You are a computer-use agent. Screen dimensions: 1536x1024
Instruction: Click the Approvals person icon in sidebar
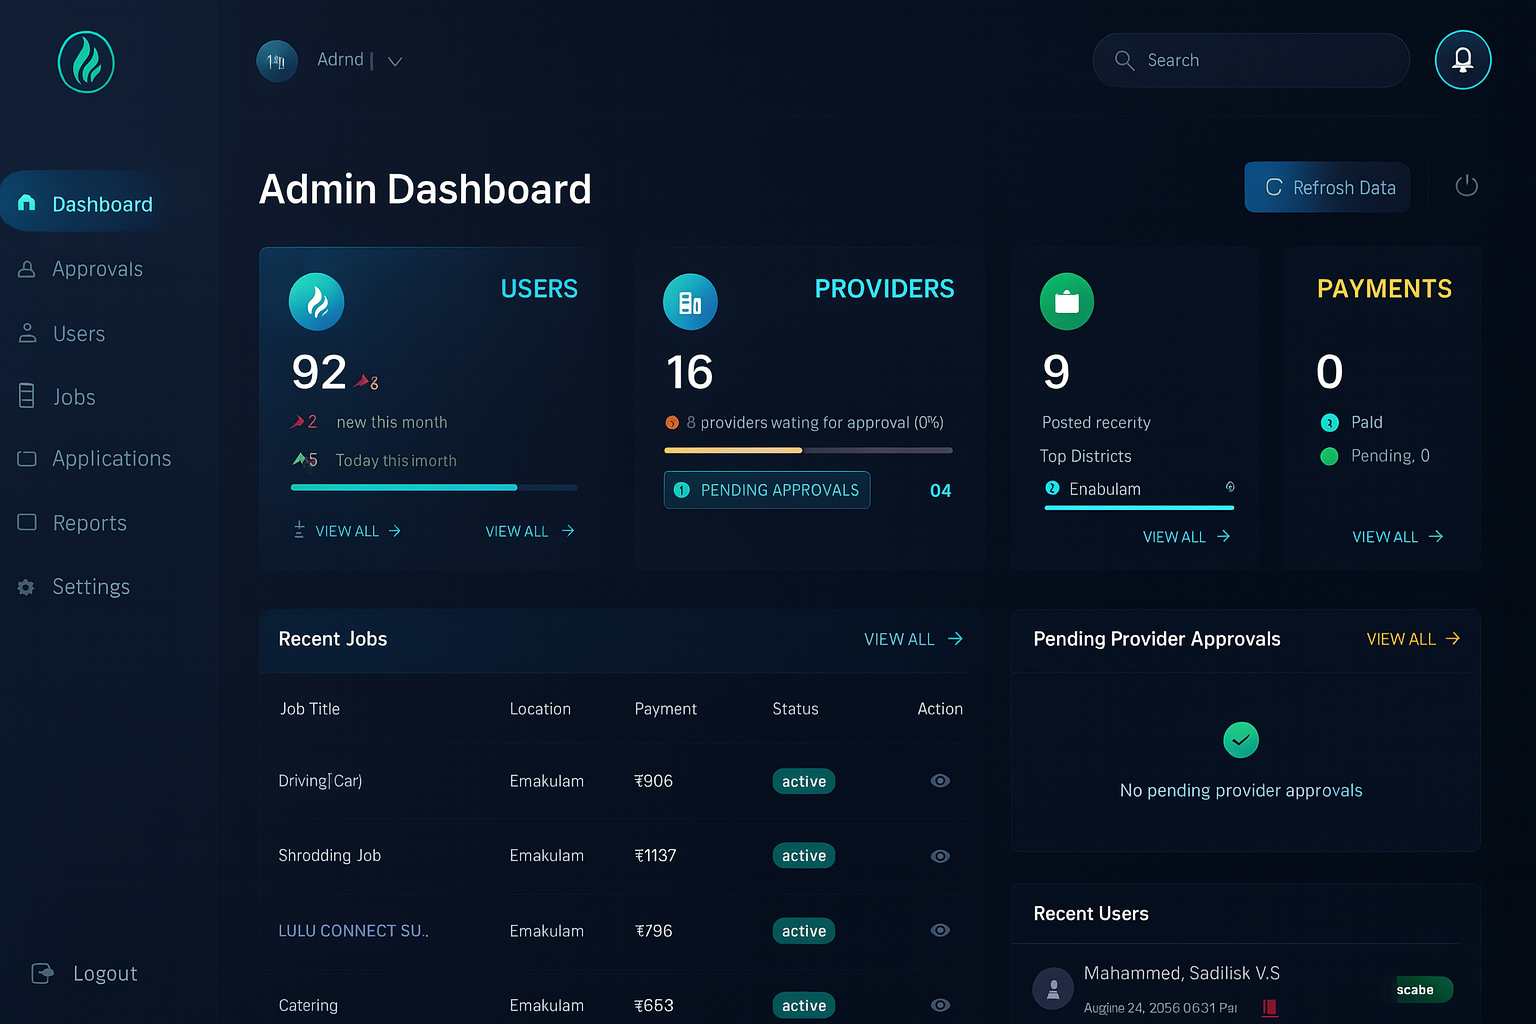point(25,268)
